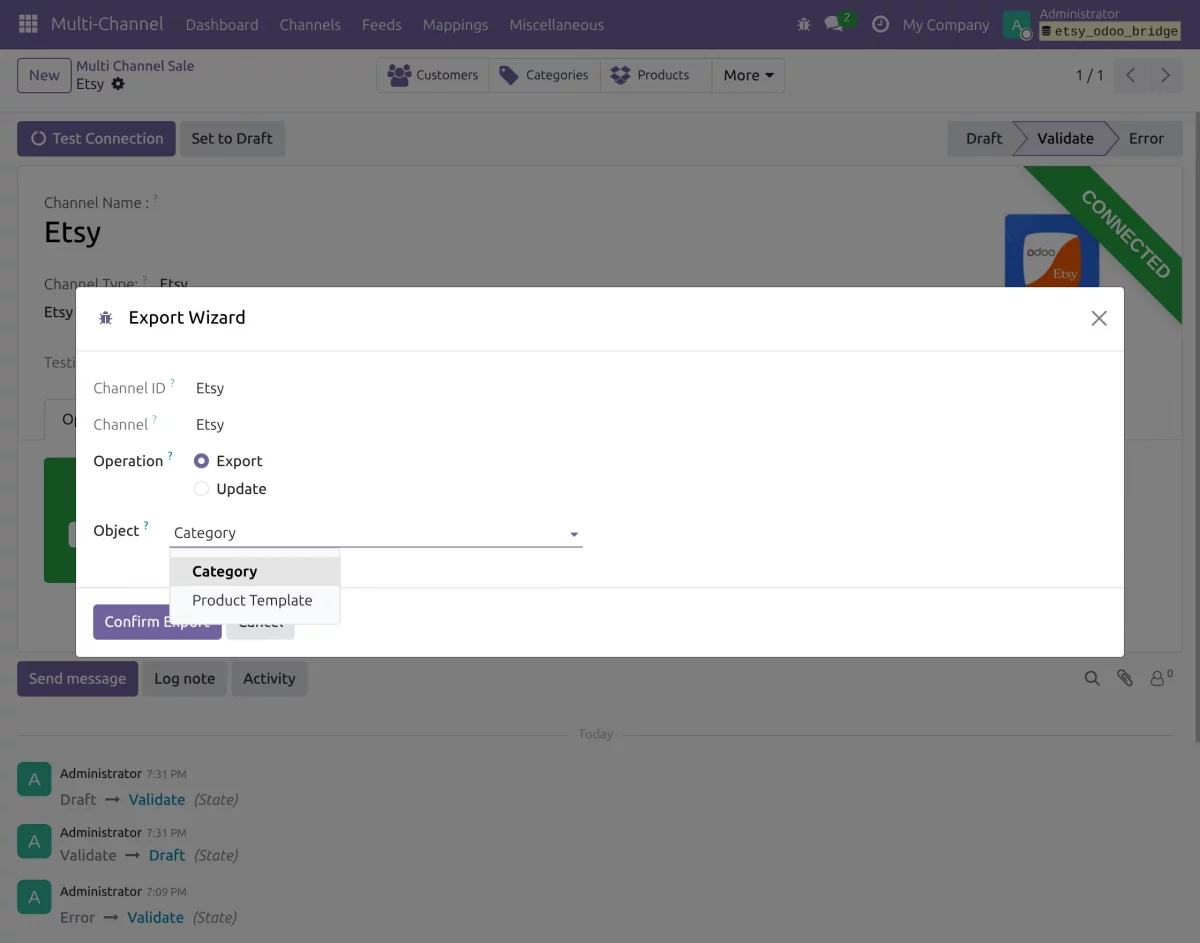Open the Mappings menu
The height and width of the screenshot is (943, 1200).
pos(455,24)
